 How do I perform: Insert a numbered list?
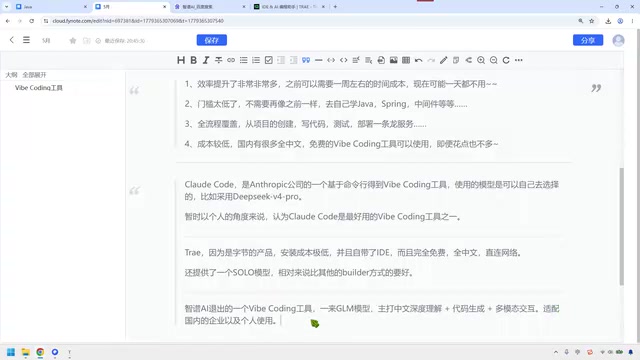256,60
